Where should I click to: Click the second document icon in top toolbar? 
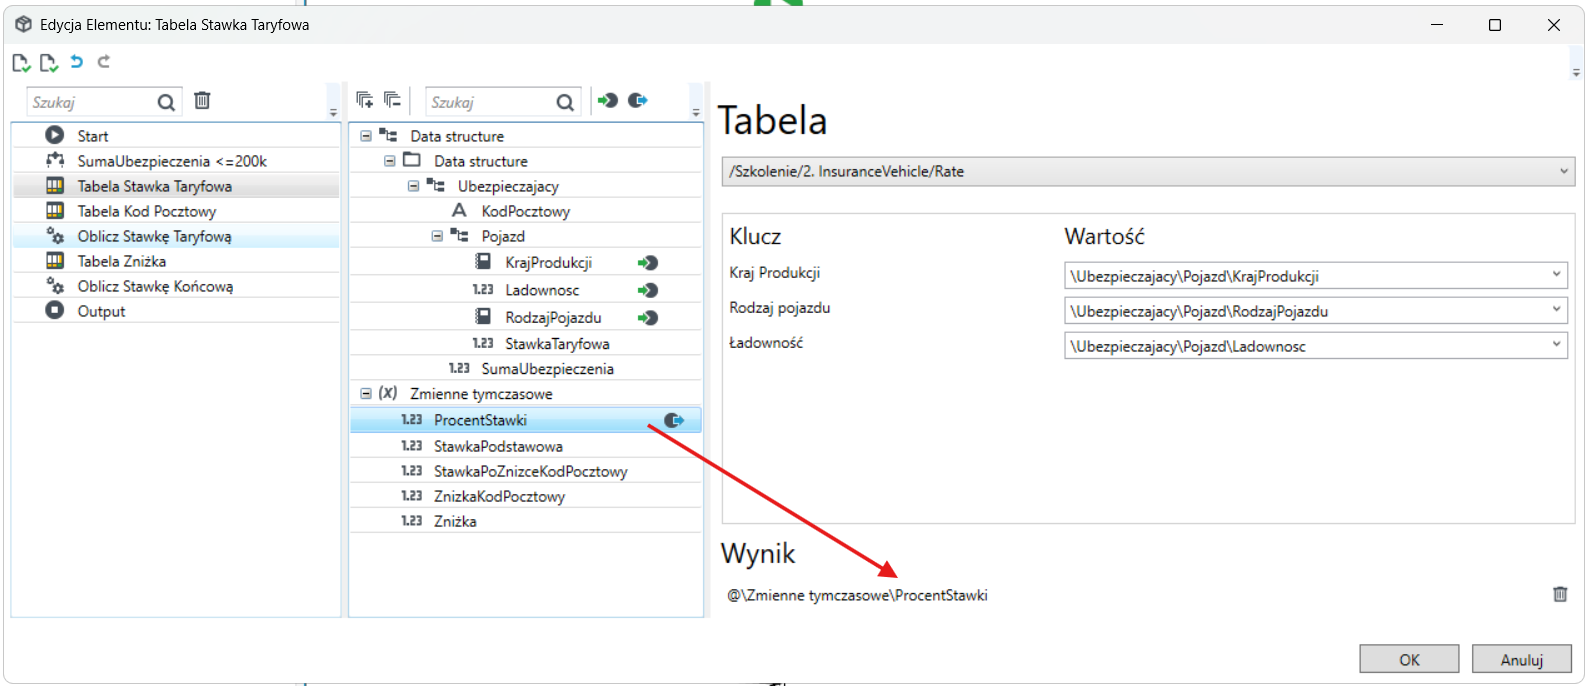(x=48, y=63)
